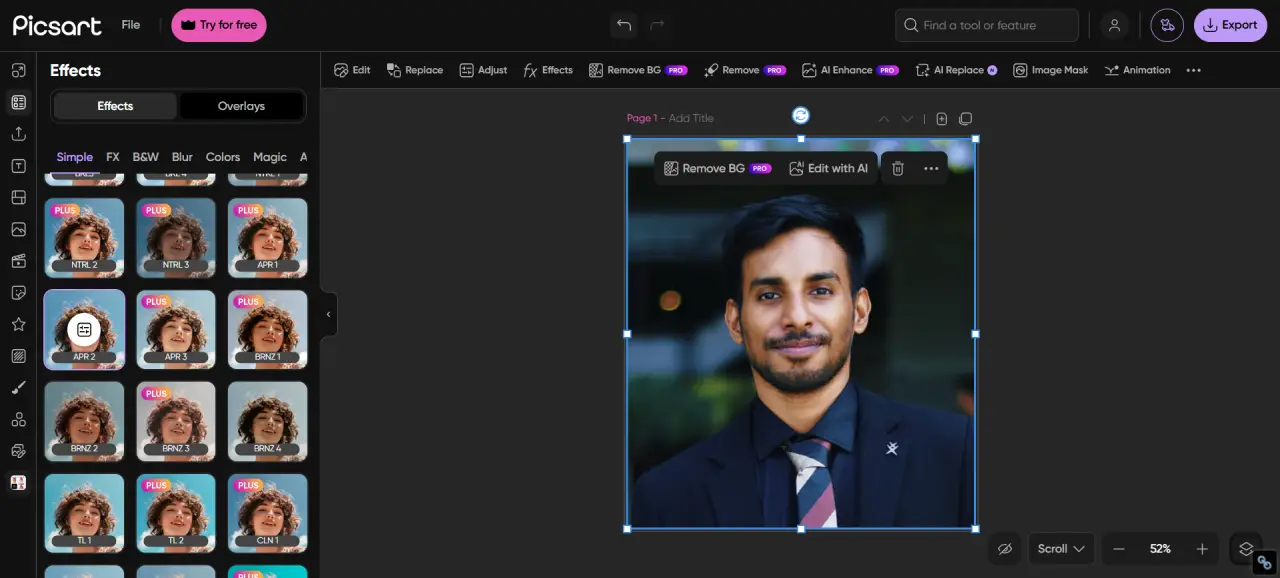Viewport: 1280px width, 578px height.
Task: Open the Picsart logo home
Action: pyautogui.click(x=57, y=25)
